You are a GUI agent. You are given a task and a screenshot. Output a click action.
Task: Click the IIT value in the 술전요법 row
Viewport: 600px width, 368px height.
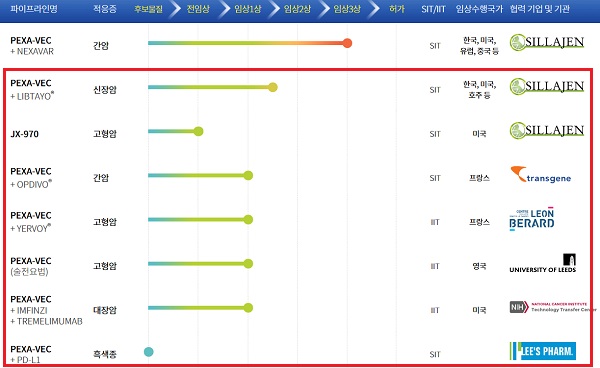[x=435, y=266]
